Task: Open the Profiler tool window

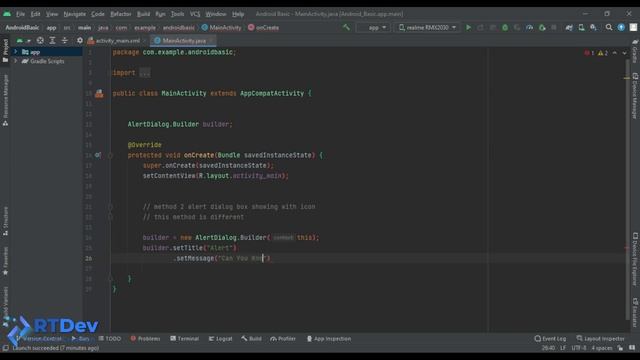Action: [283, 339]
